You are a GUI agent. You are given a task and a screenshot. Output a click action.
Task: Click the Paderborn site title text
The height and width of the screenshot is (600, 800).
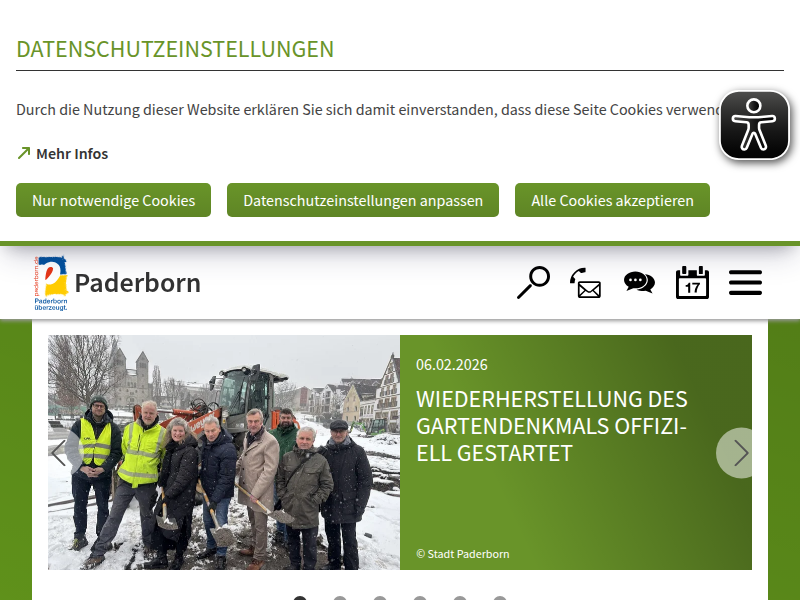point(138,283)
